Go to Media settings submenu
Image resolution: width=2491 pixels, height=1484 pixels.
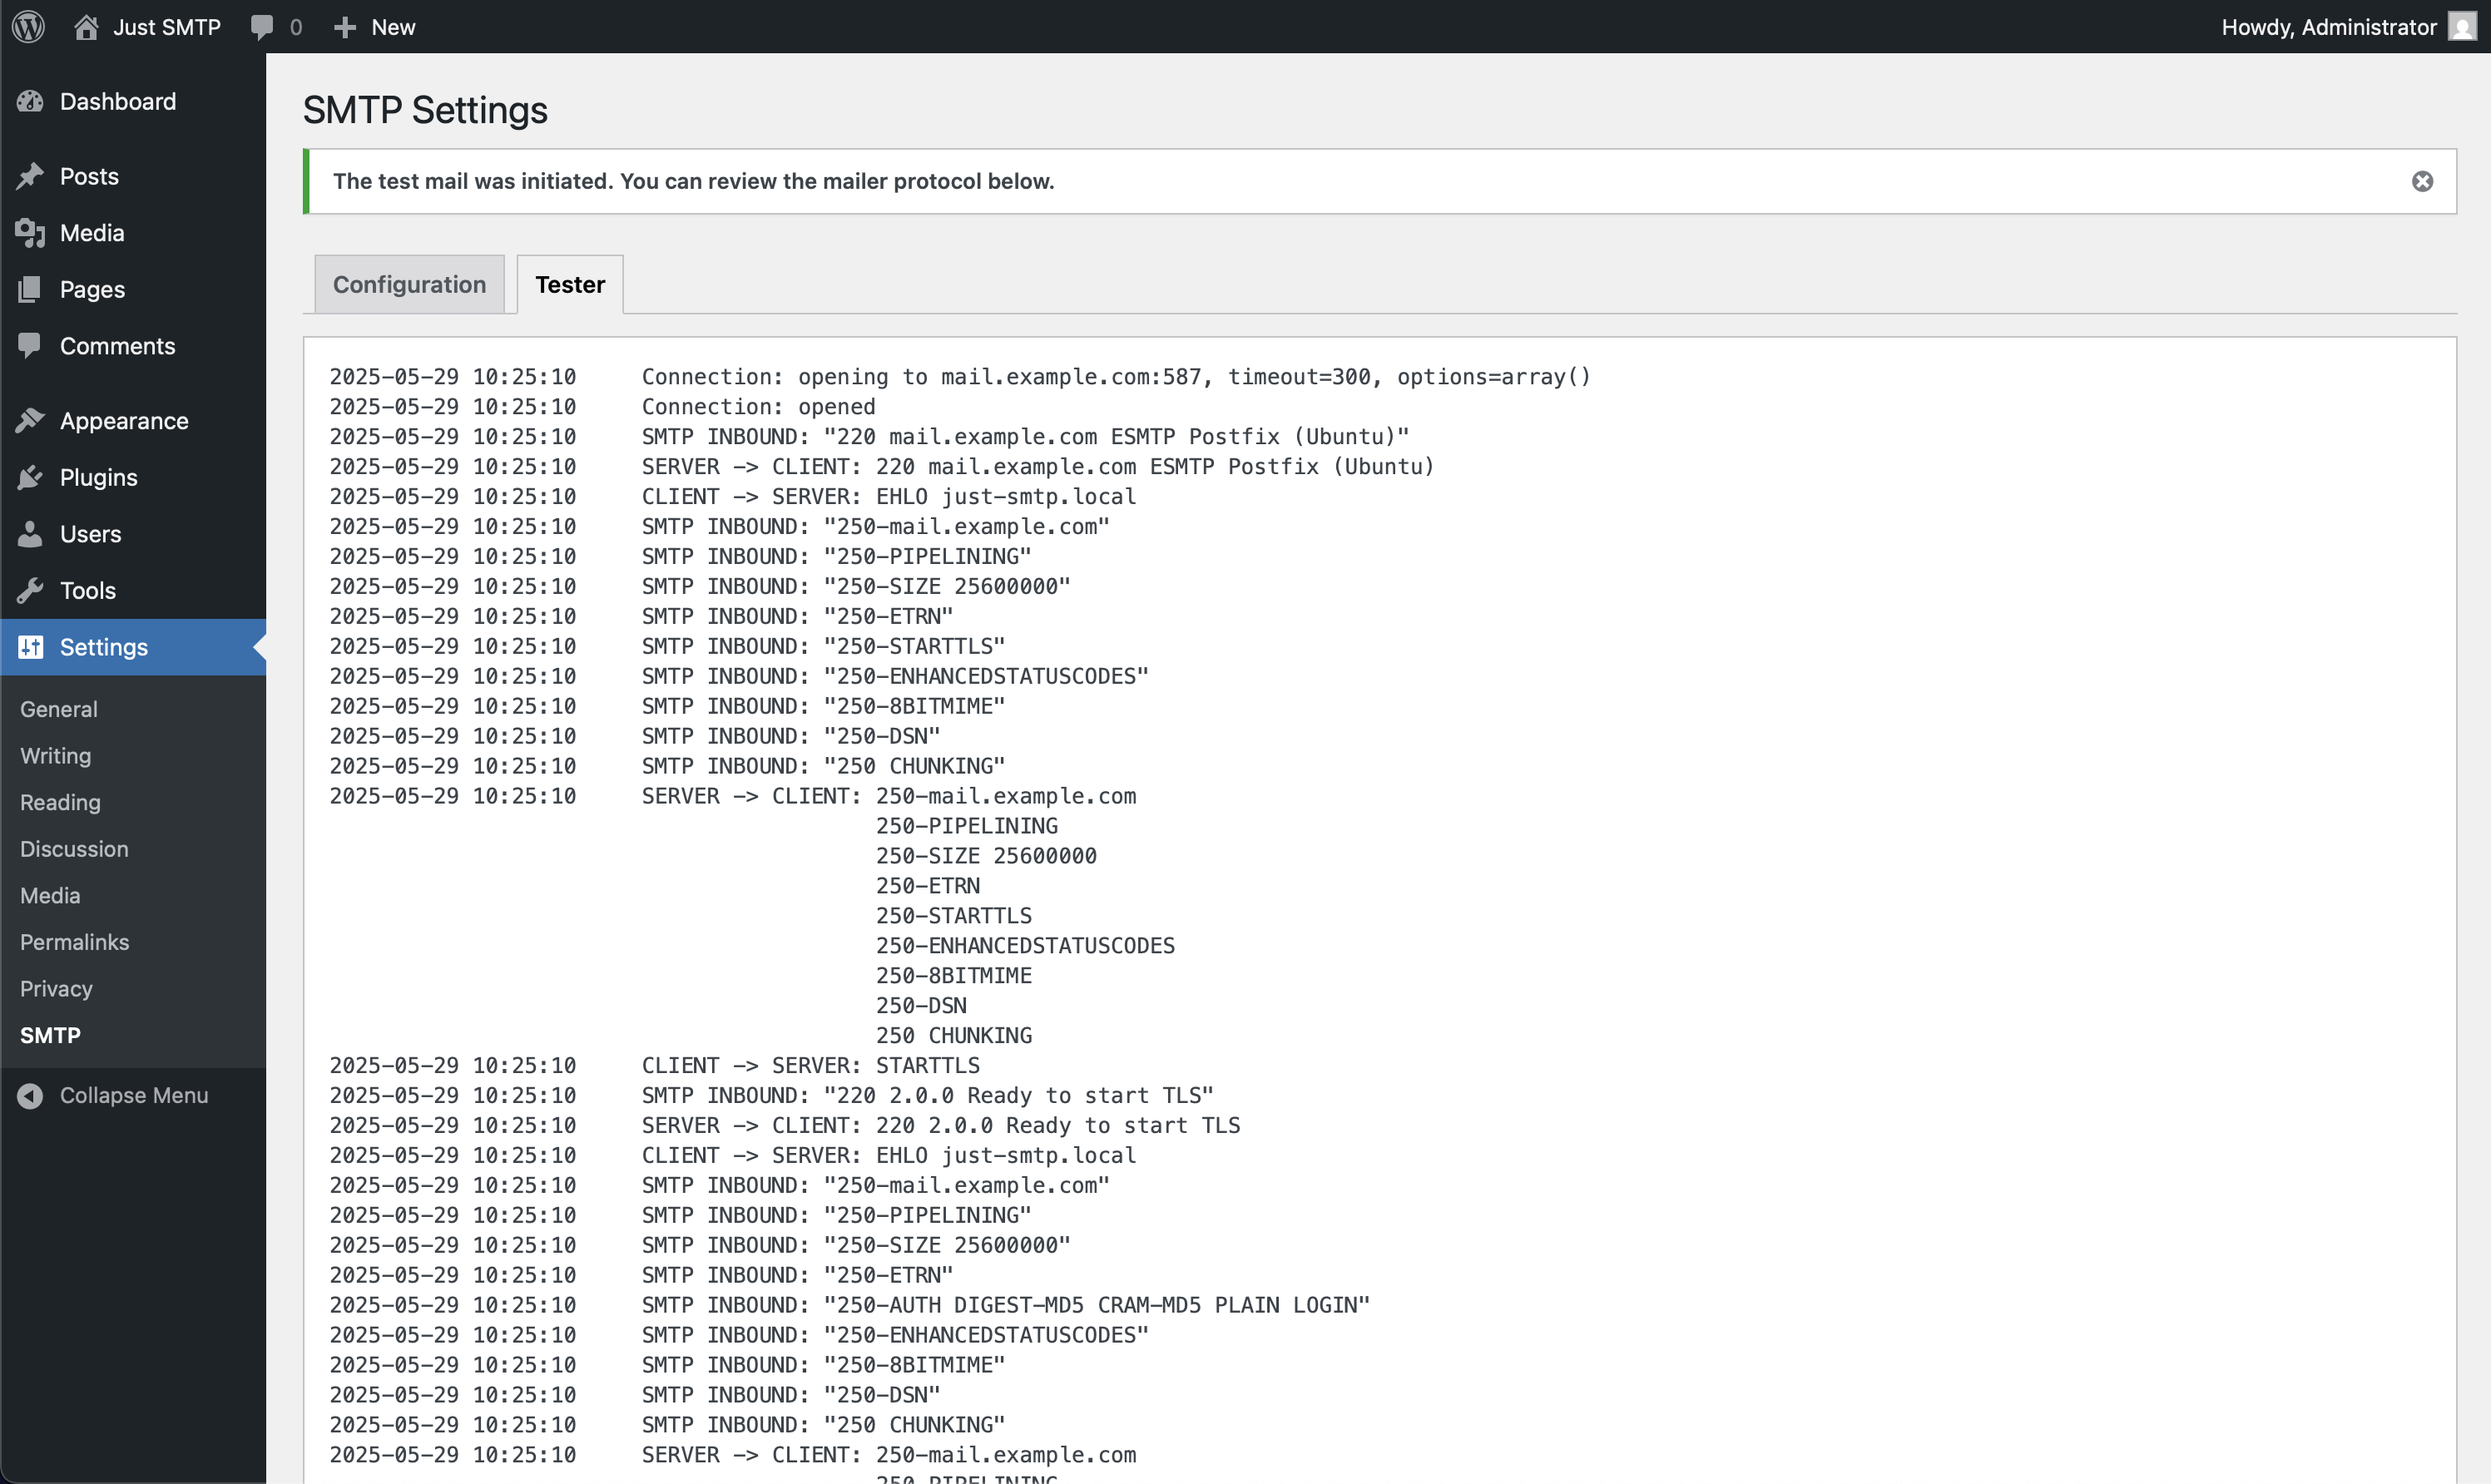[x=50, y=895]
